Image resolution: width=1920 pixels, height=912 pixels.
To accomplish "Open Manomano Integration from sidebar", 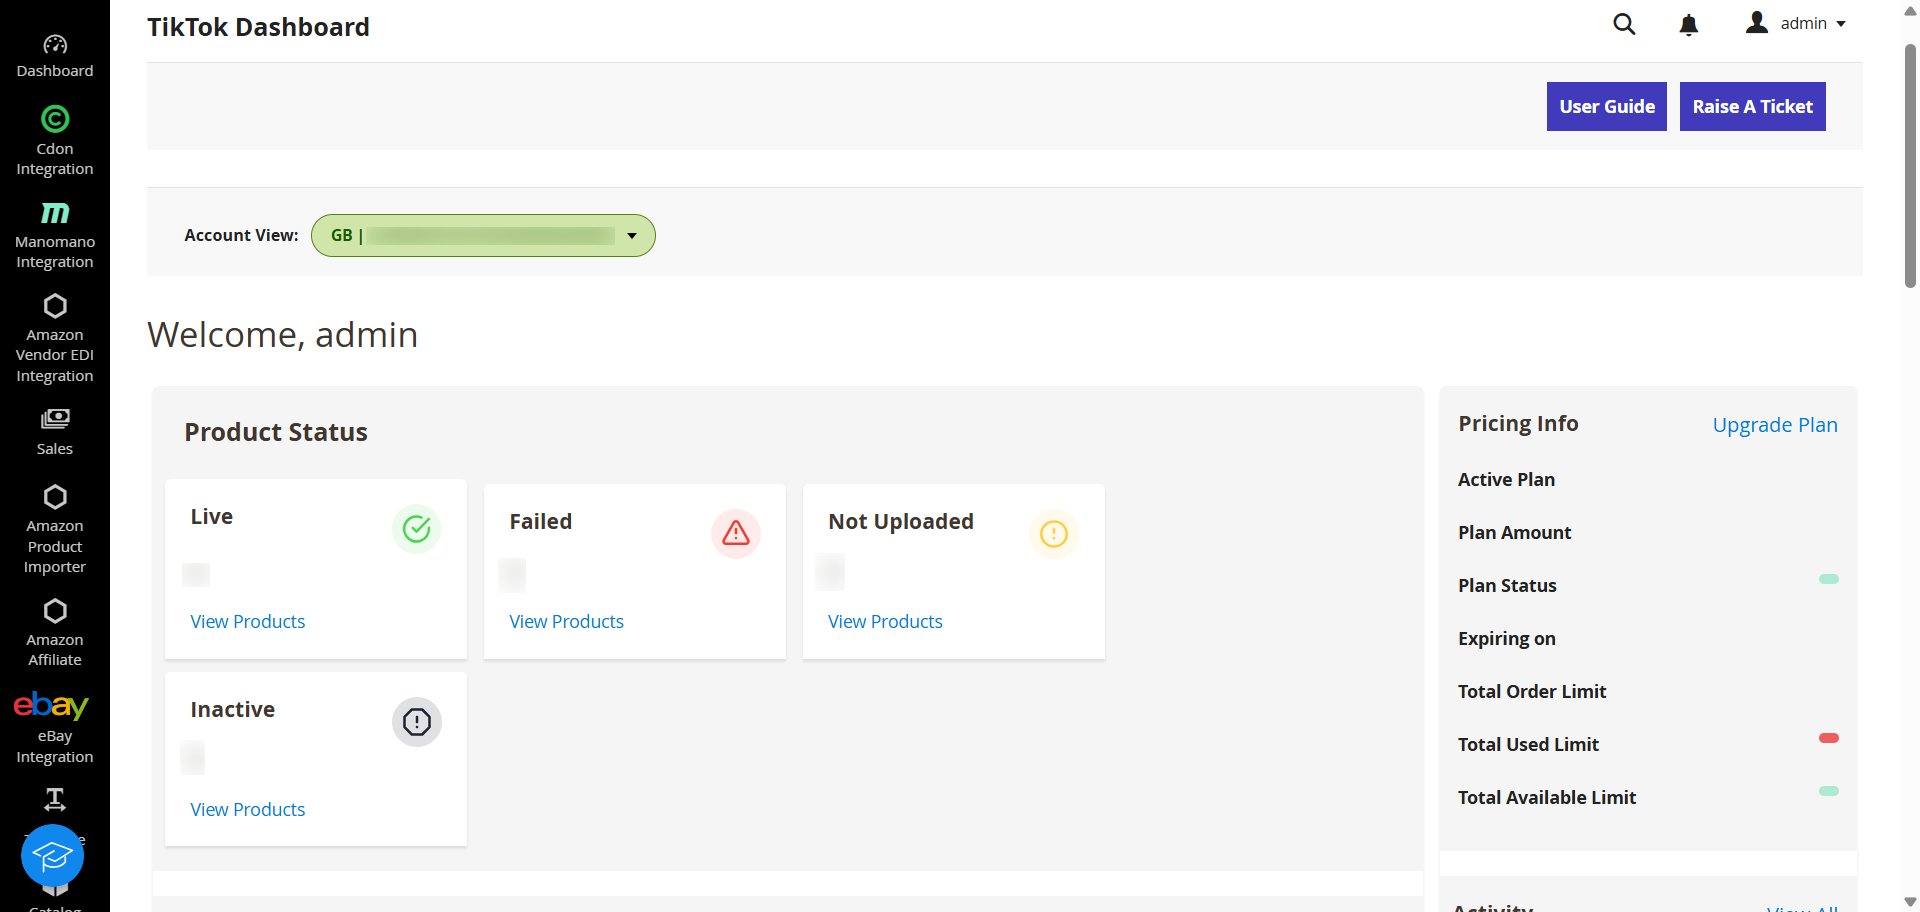I will (55, 213).
